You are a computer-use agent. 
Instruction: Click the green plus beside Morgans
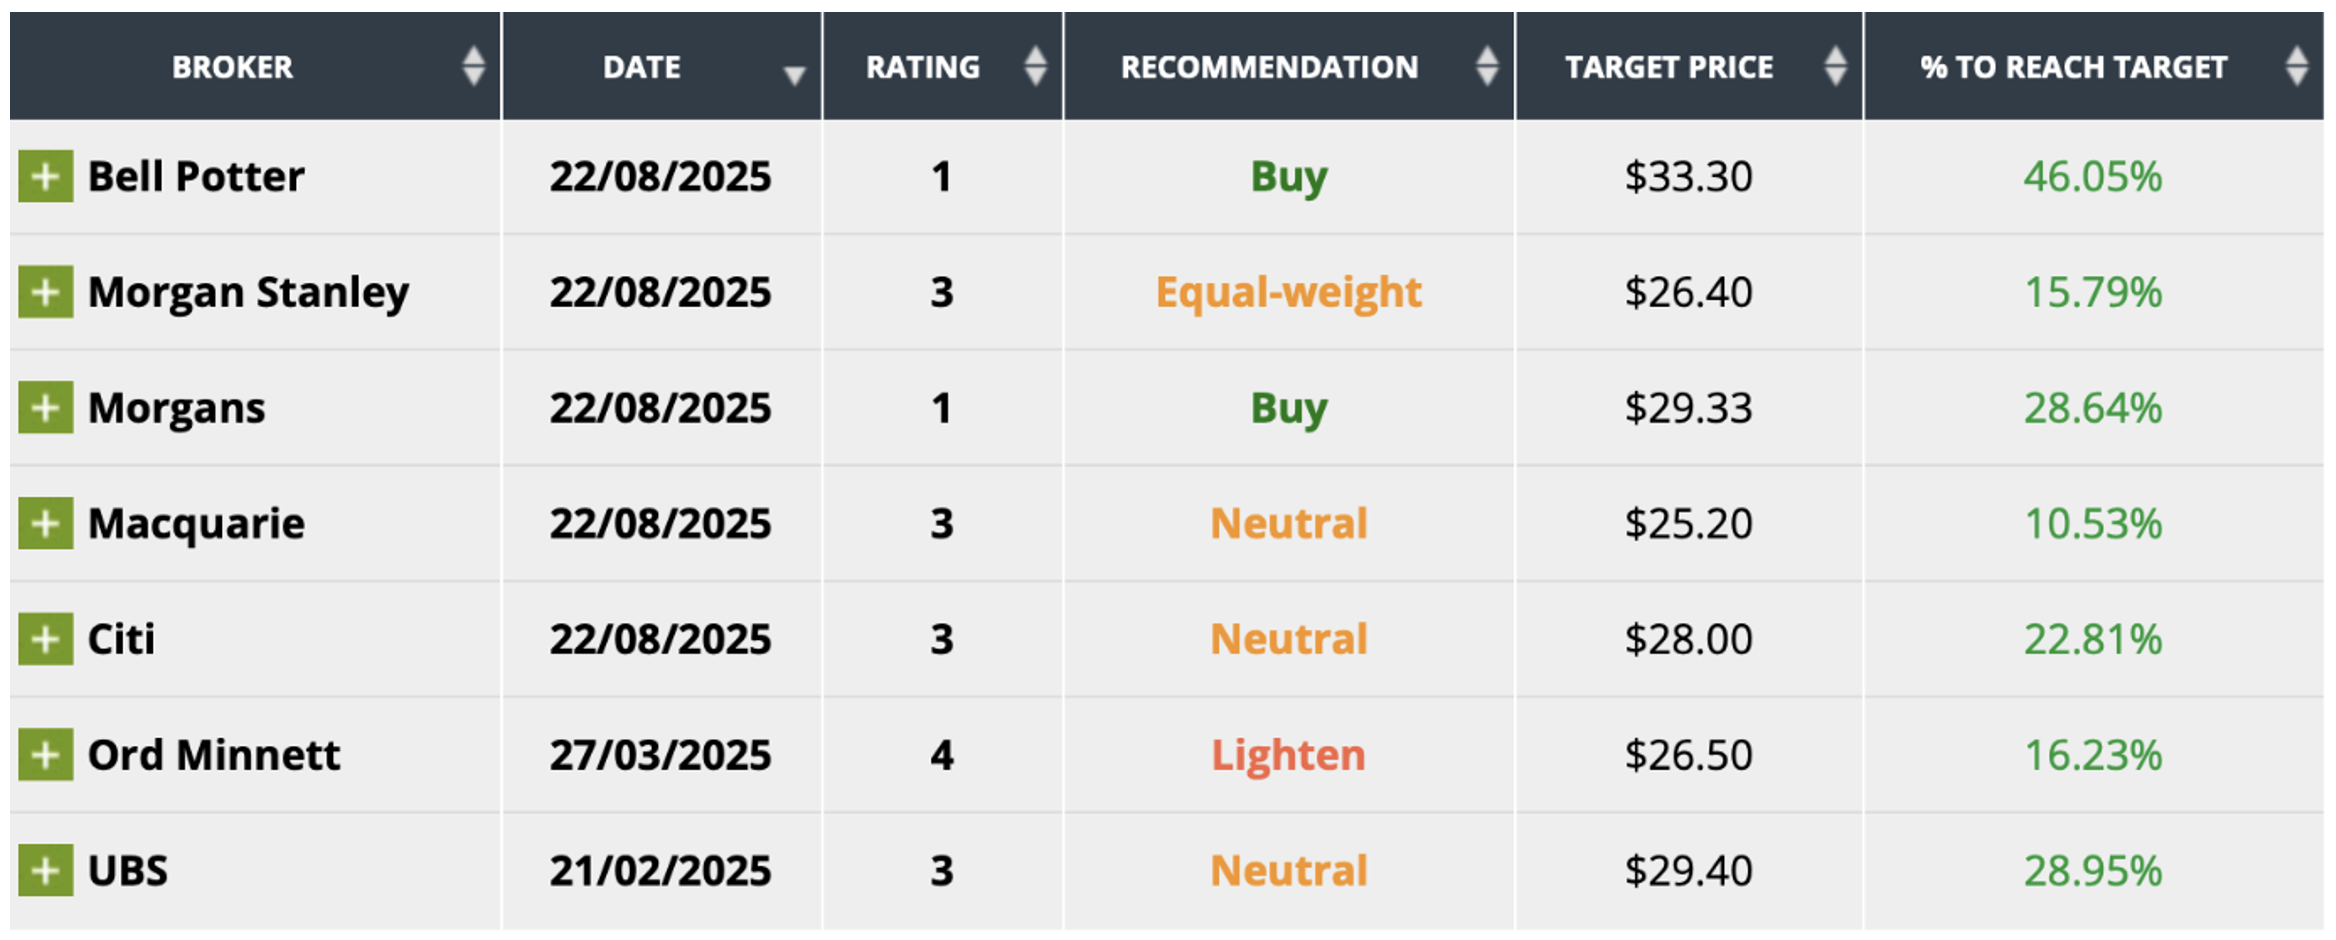[x=45, y=408]
